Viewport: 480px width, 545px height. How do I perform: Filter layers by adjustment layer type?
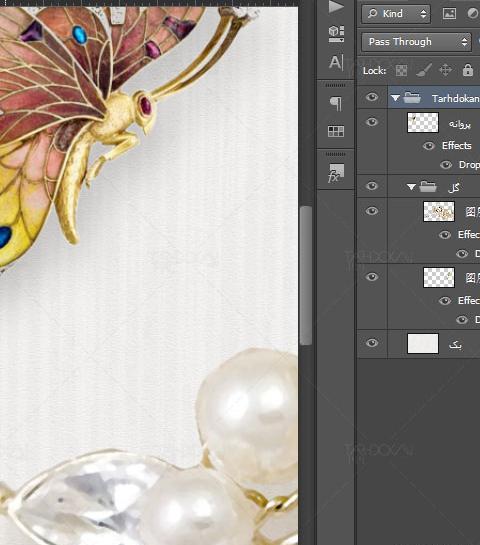[x=473, y=14]
